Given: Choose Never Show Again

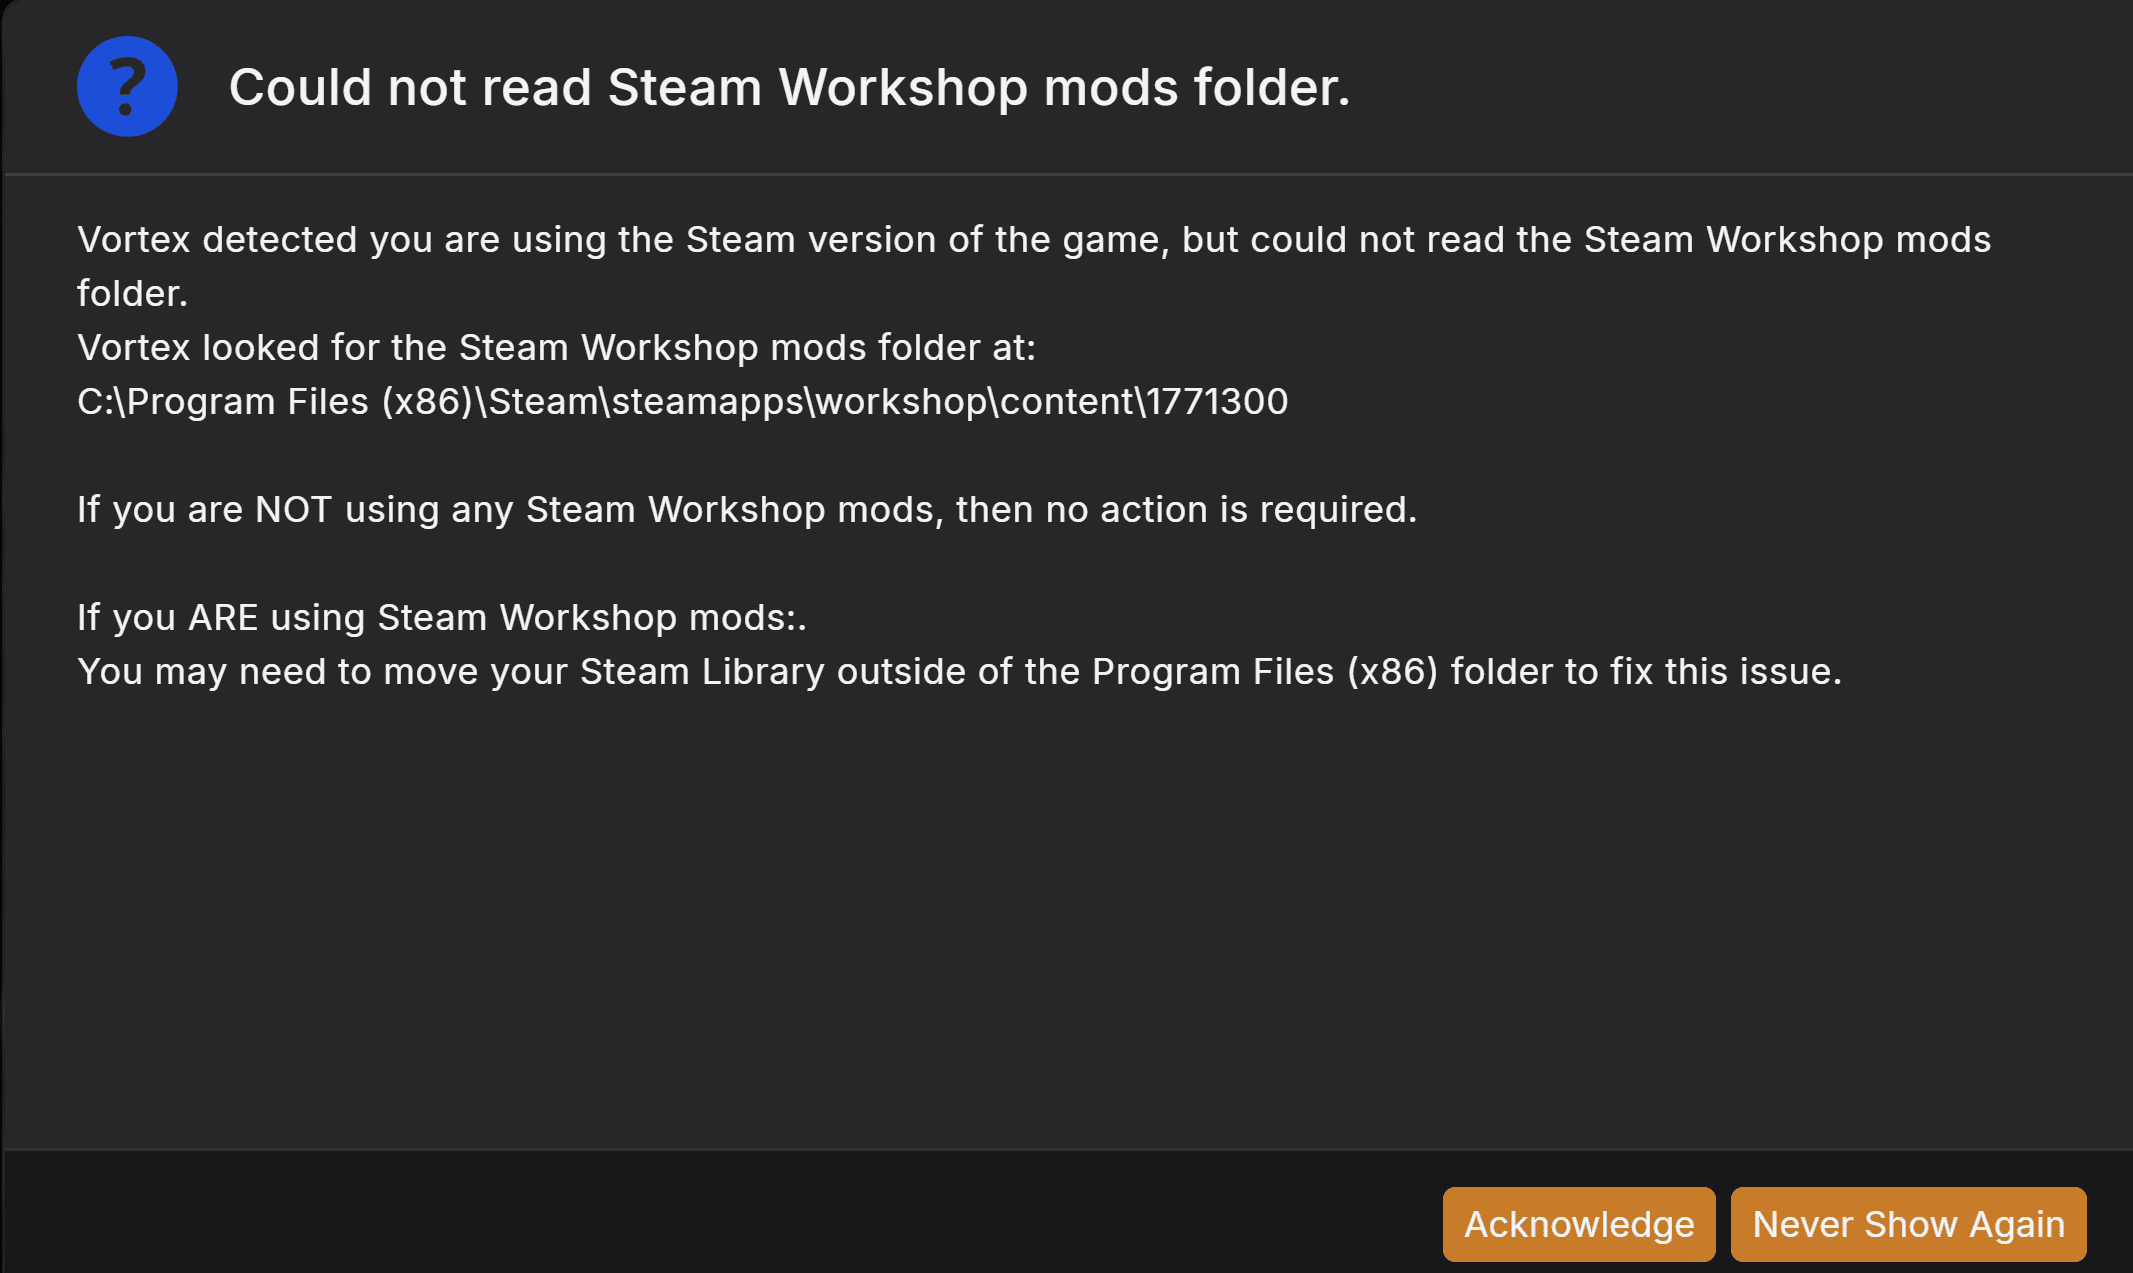Looking at the screenshot, I should coord(1908,1224).
